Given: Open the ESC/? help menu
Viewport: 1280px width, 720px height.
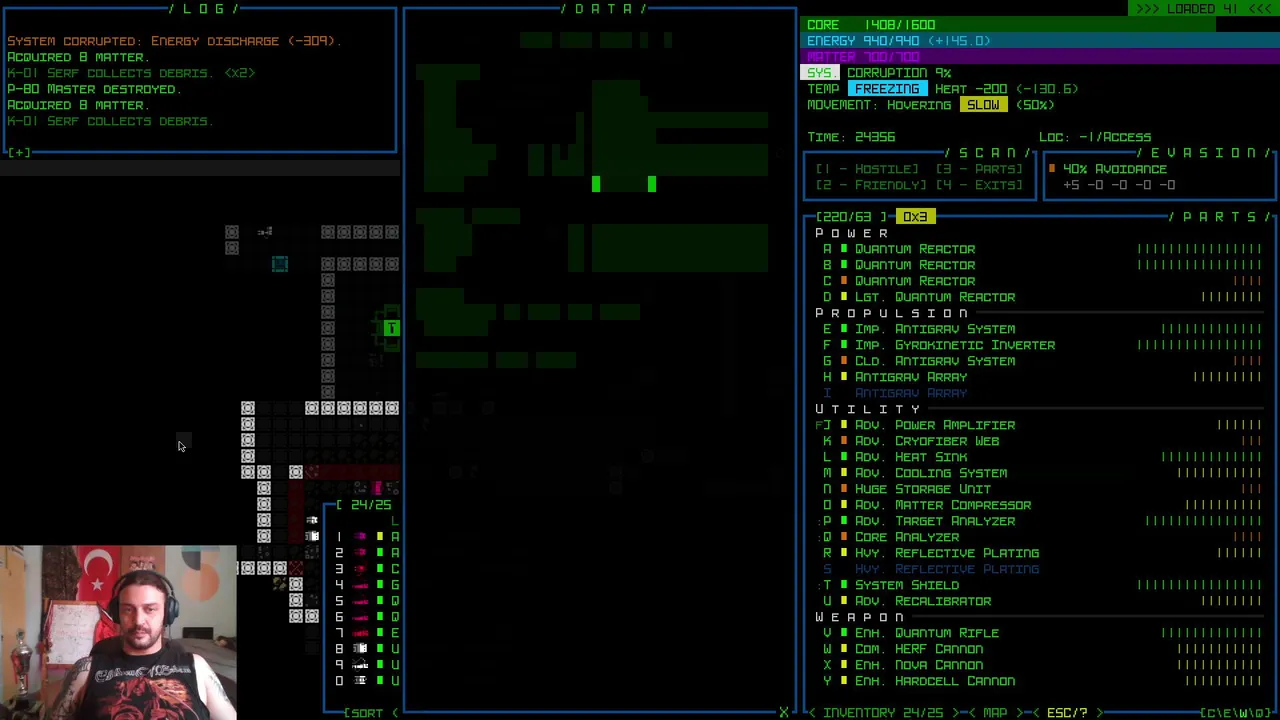Looking at the screenshot, I should pyautogui.click(x=1067, y=713).
